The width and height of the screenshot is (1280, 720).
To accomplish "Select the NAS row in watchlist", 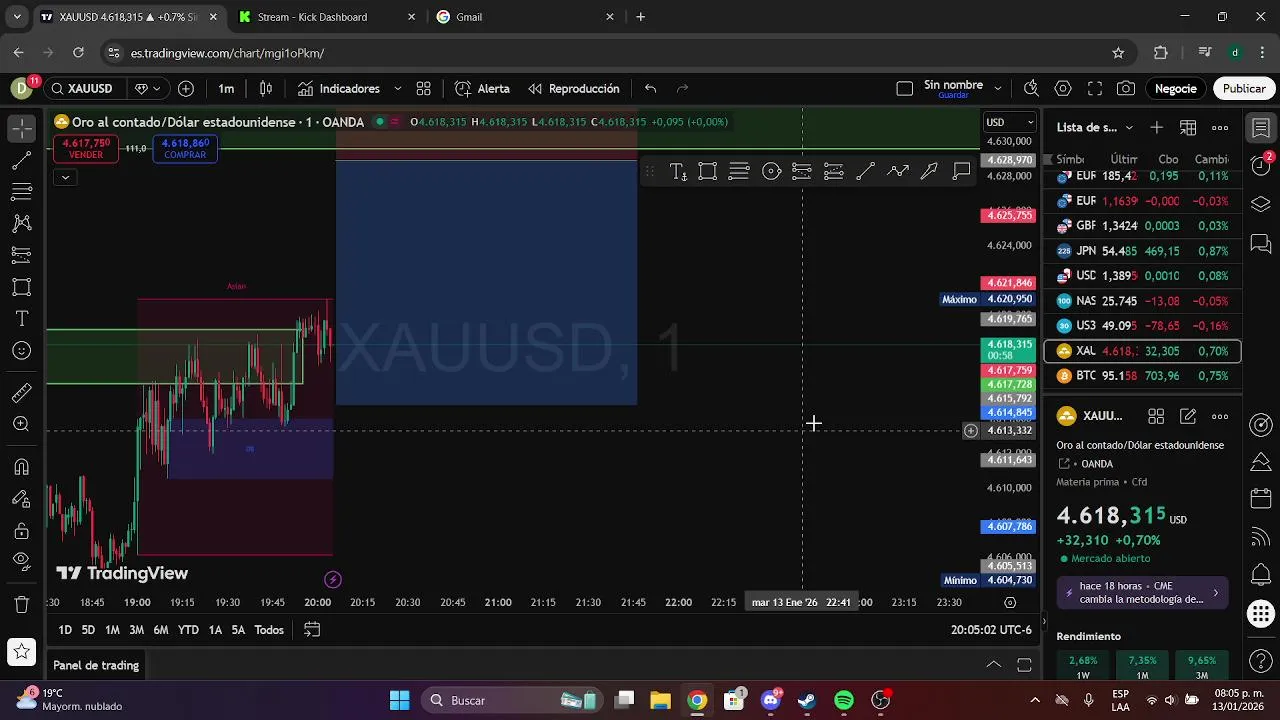I will pos(1142,301).
